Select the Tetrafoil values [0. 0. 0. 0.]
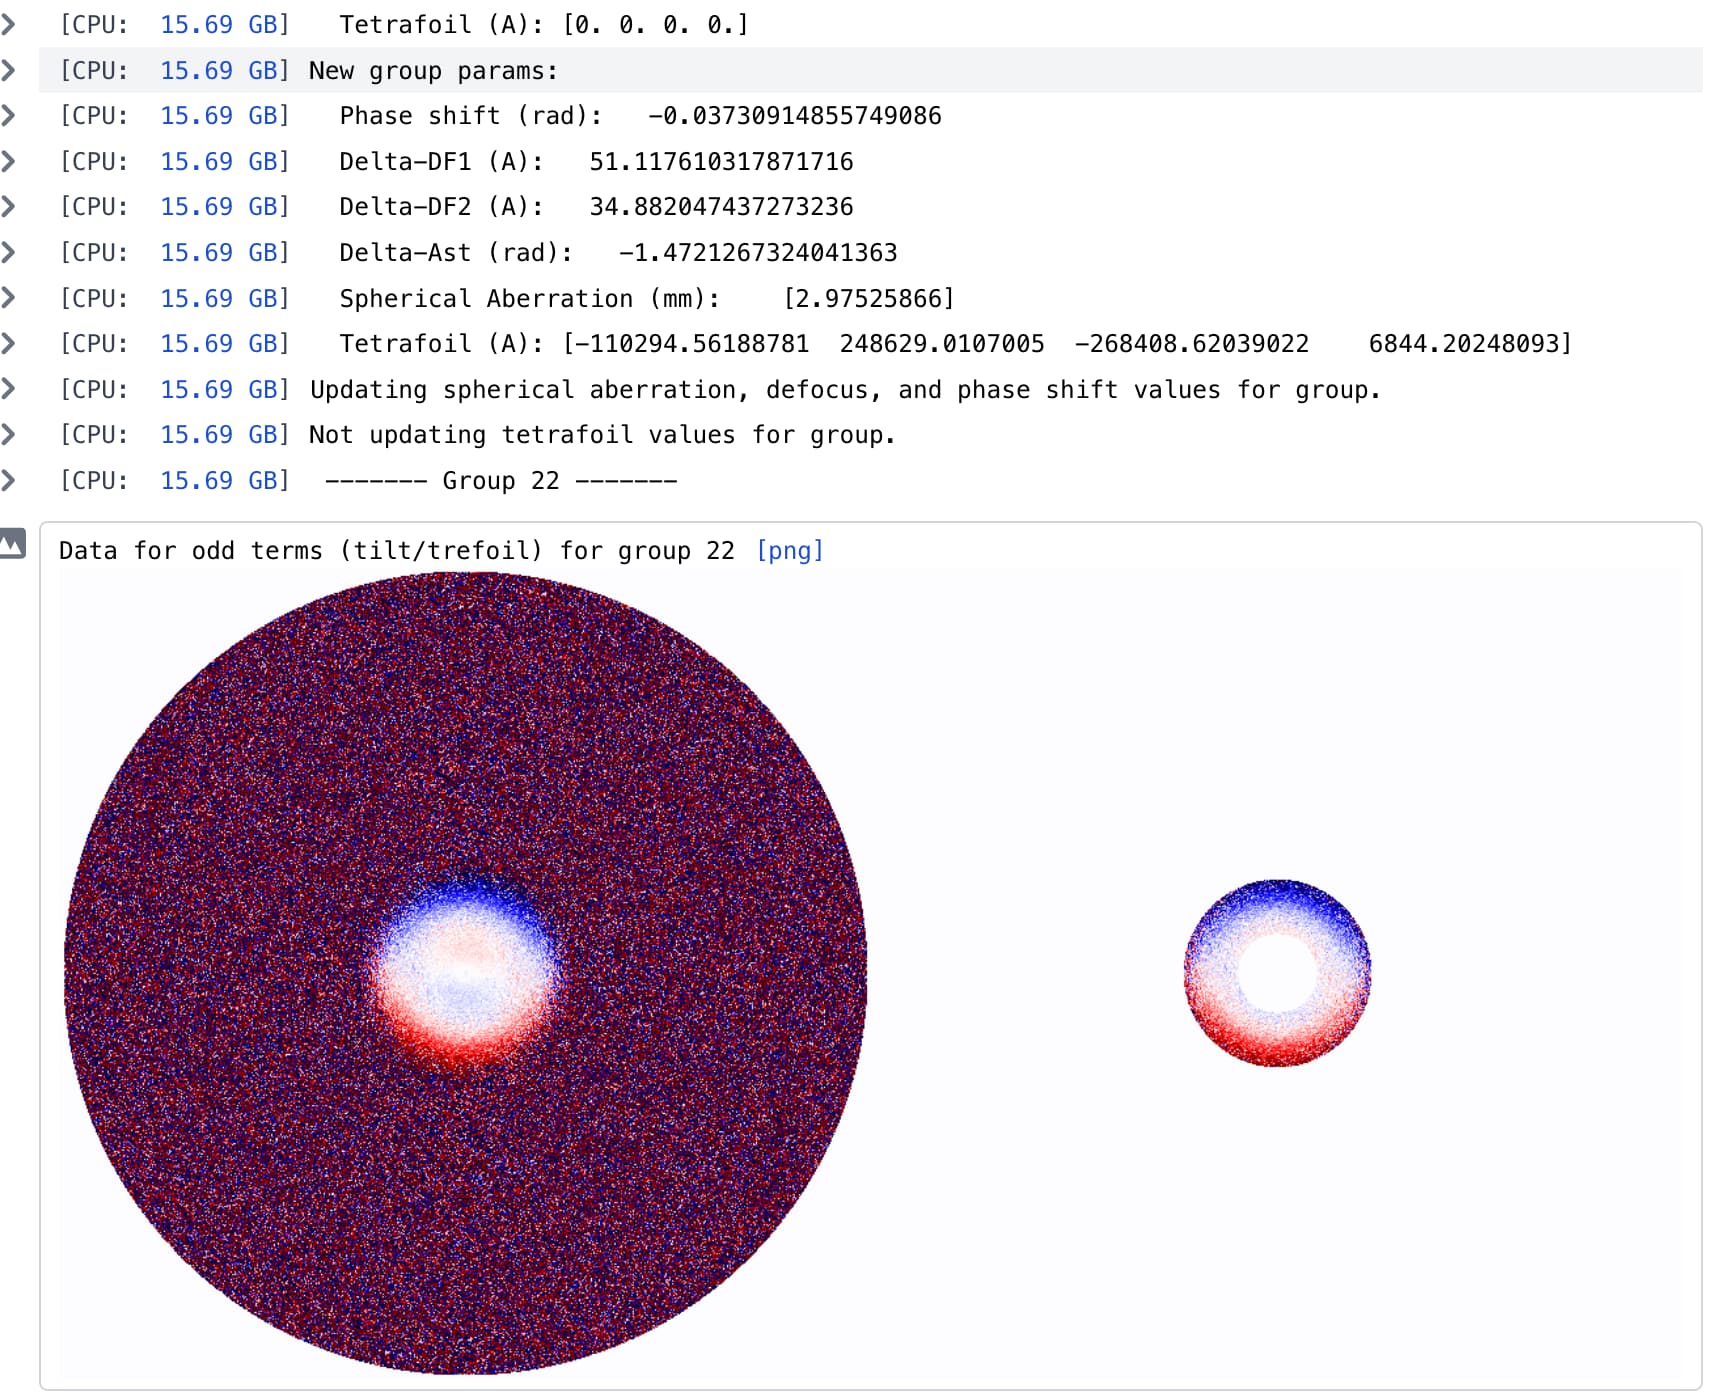The width and height of the screenshot is (1714, 1398). coord(655,25)
